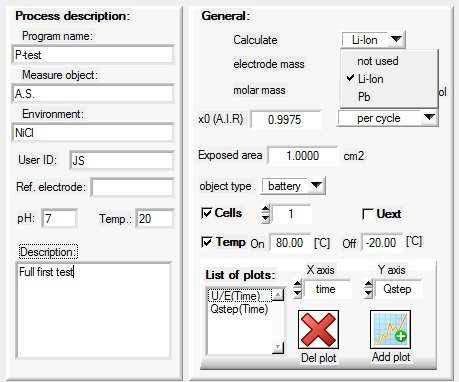Click inside the Description text area
459x382 pixels.
pos(93,311)
